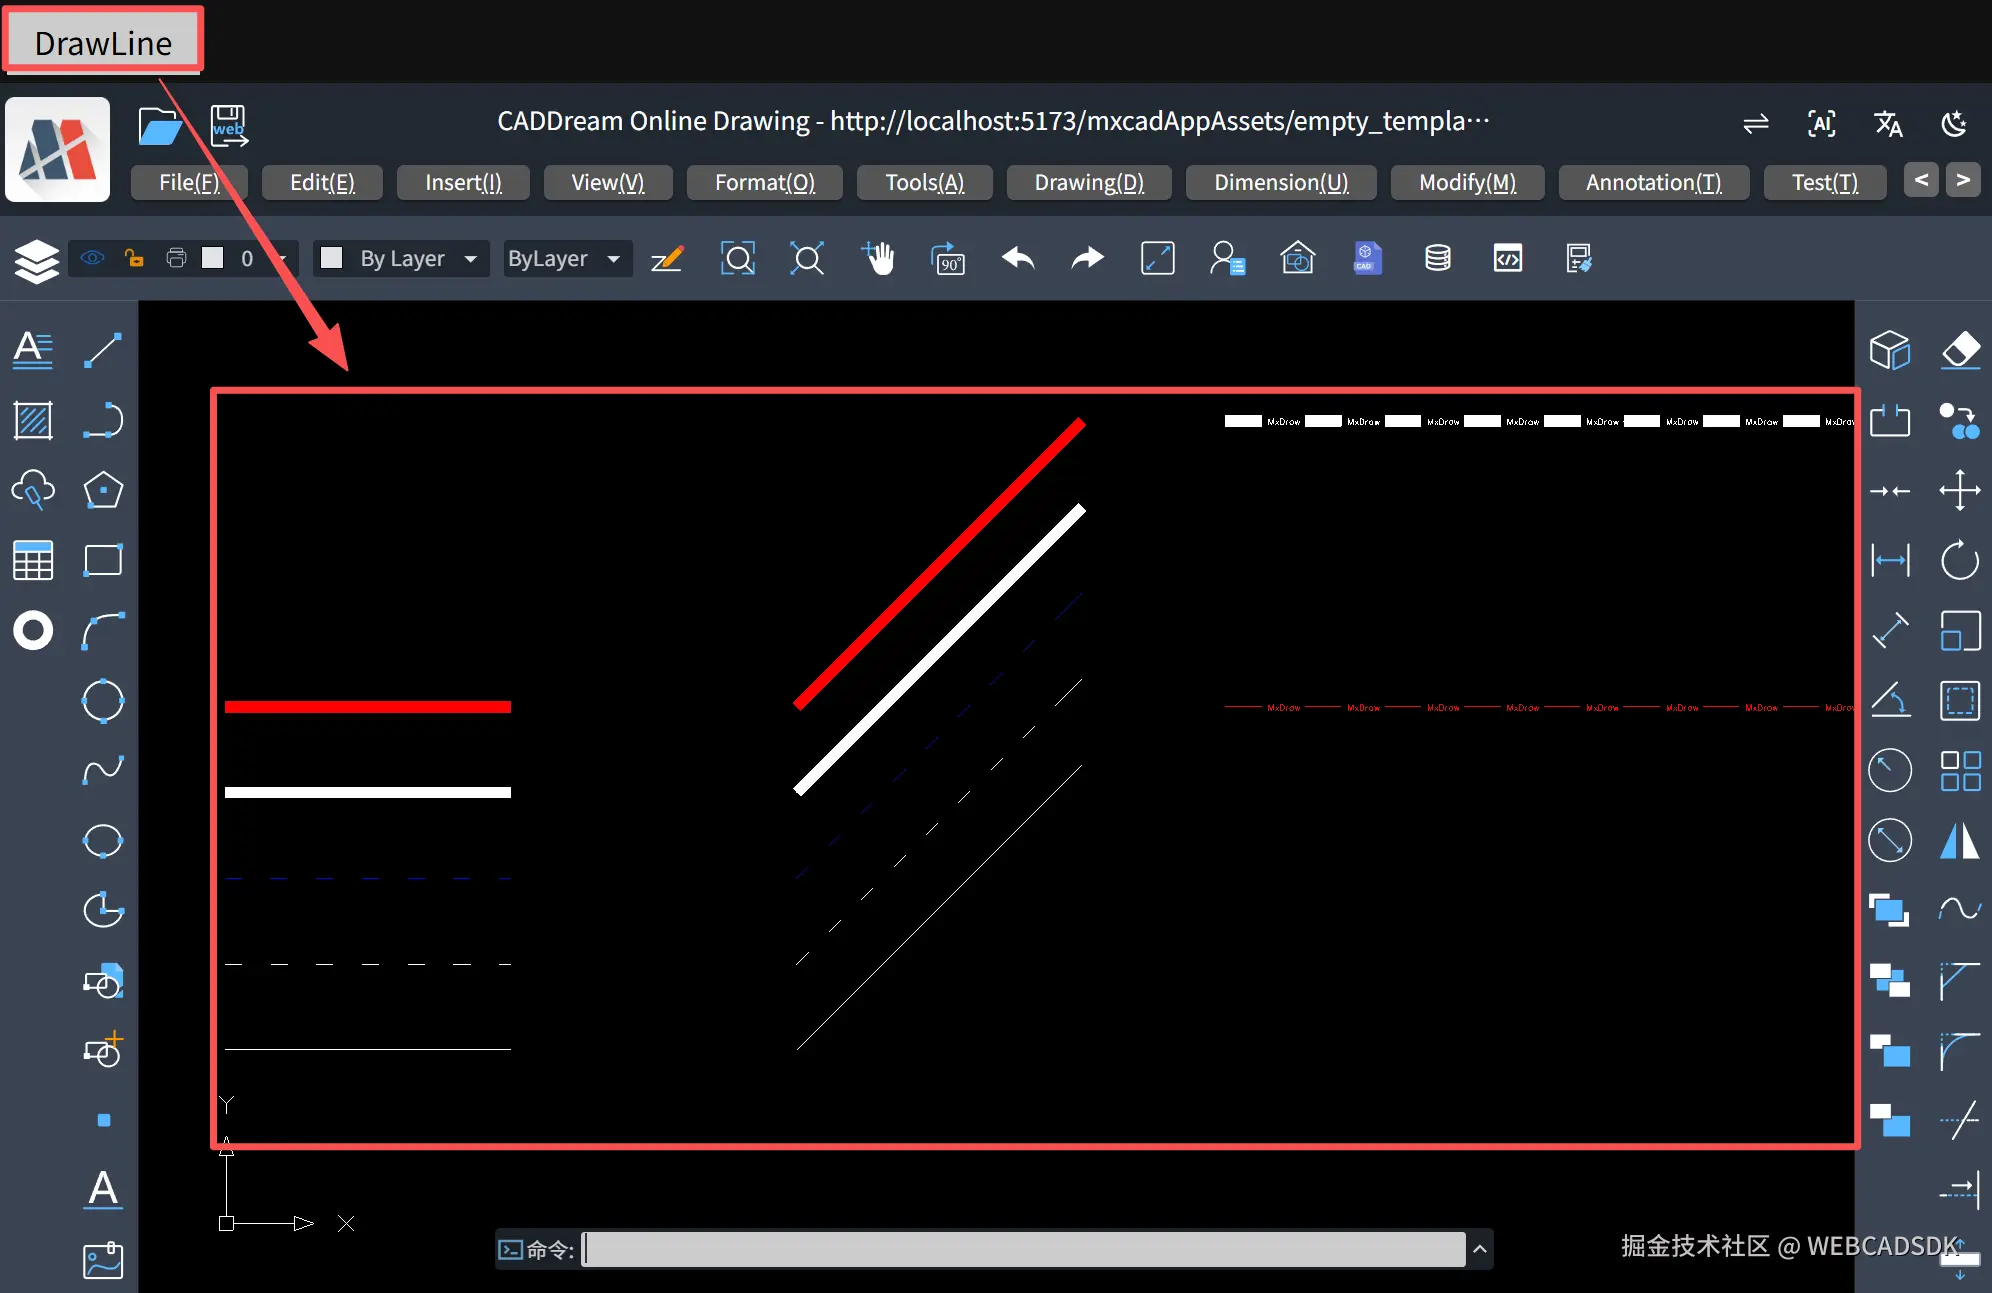Toggle layer visibility eye icon
This screenshot has height=1293, width=1992.
coord(93,259)
